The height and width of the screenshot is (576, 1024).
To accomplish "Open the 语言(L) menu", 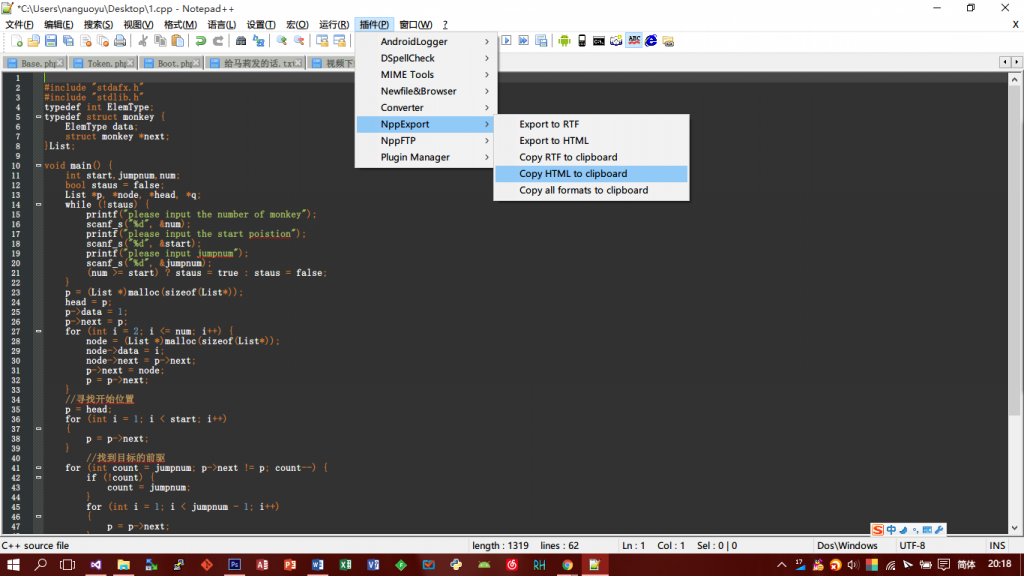I will 221,25.
